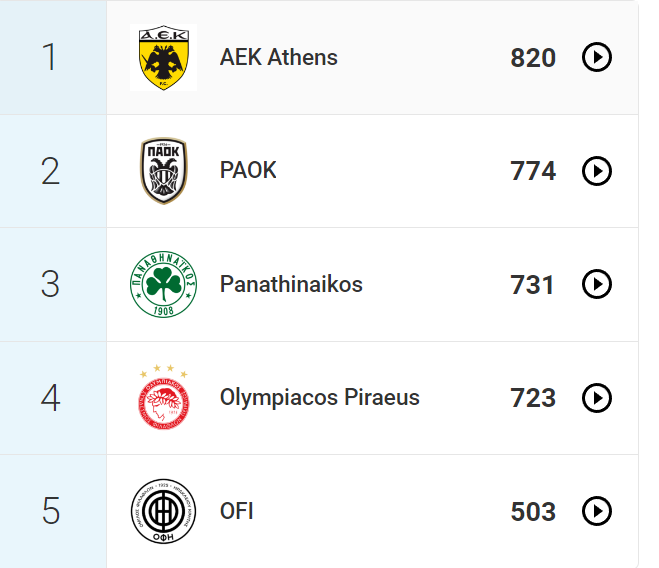Viewport: 659px width, 568px height.
Task: Open Olympiacos Piraeus details arrow
Action: (x=597, y=398)
